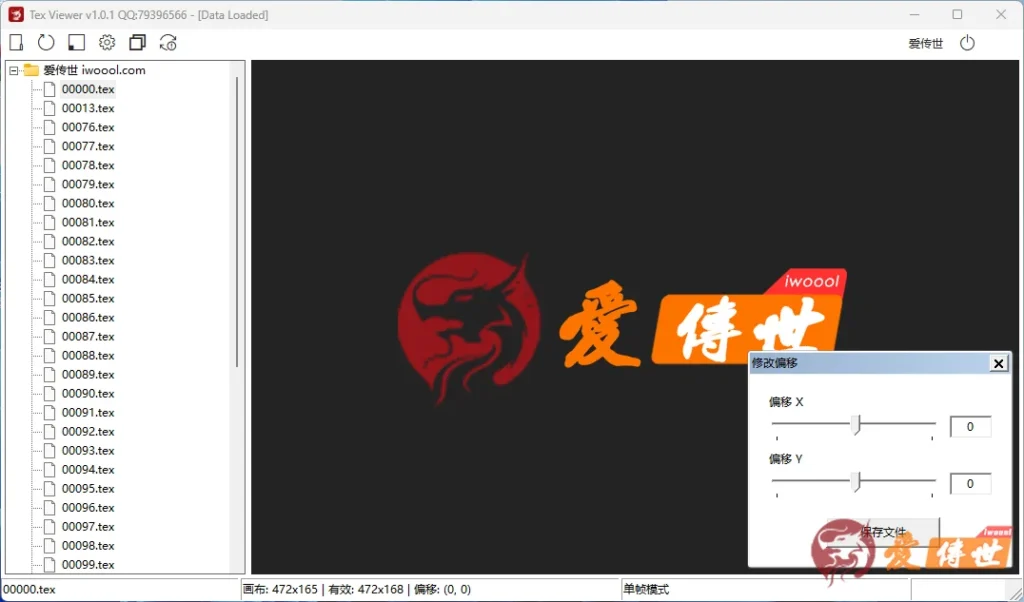The image size is (1024, 602).
Task: Click the overlapping squares toolbar icon
Action: [x=137, y=42]
